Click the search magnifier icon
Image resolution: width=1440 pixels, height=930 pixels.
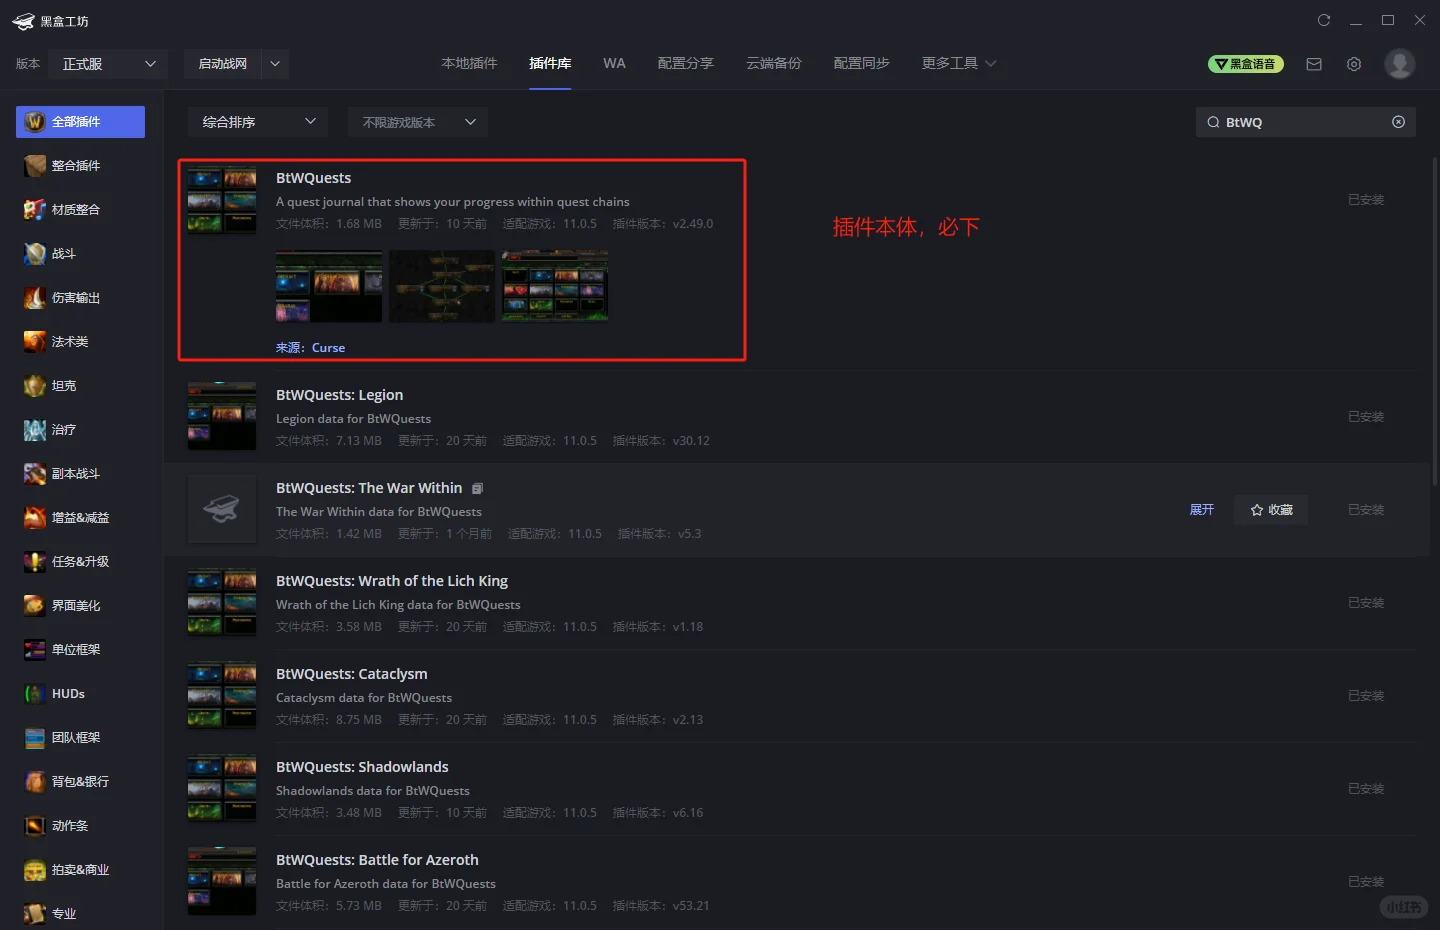click(1213, 122)
